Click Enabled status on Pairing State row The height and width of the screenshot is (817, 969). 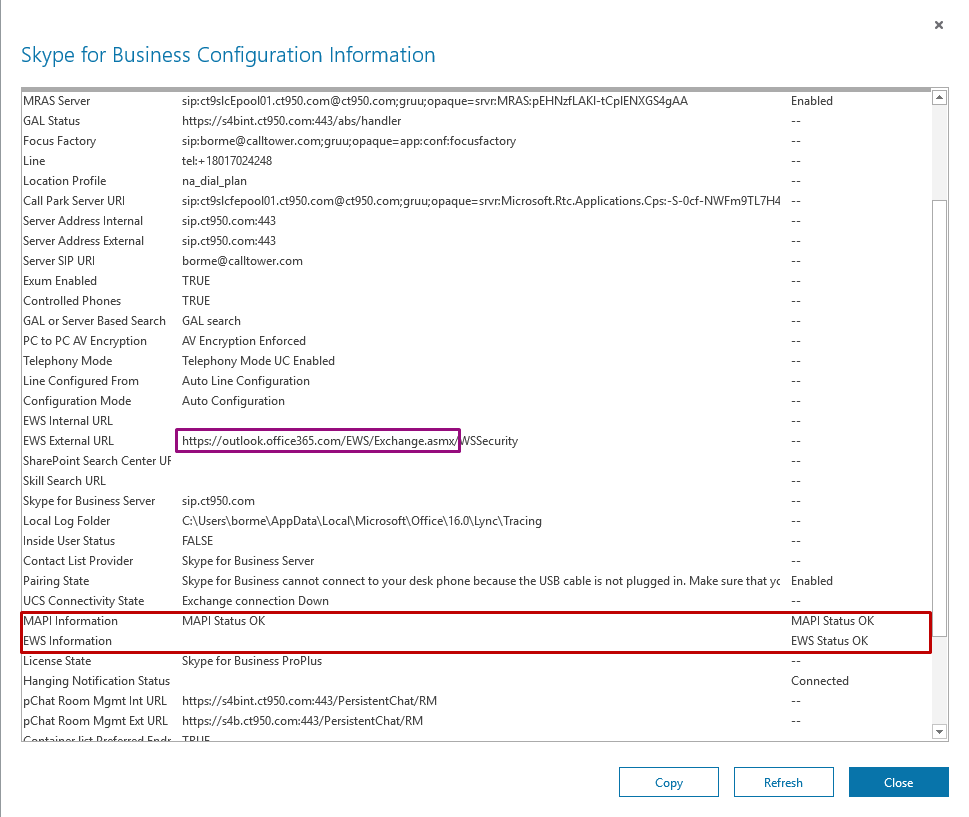(x=811, y=581)
